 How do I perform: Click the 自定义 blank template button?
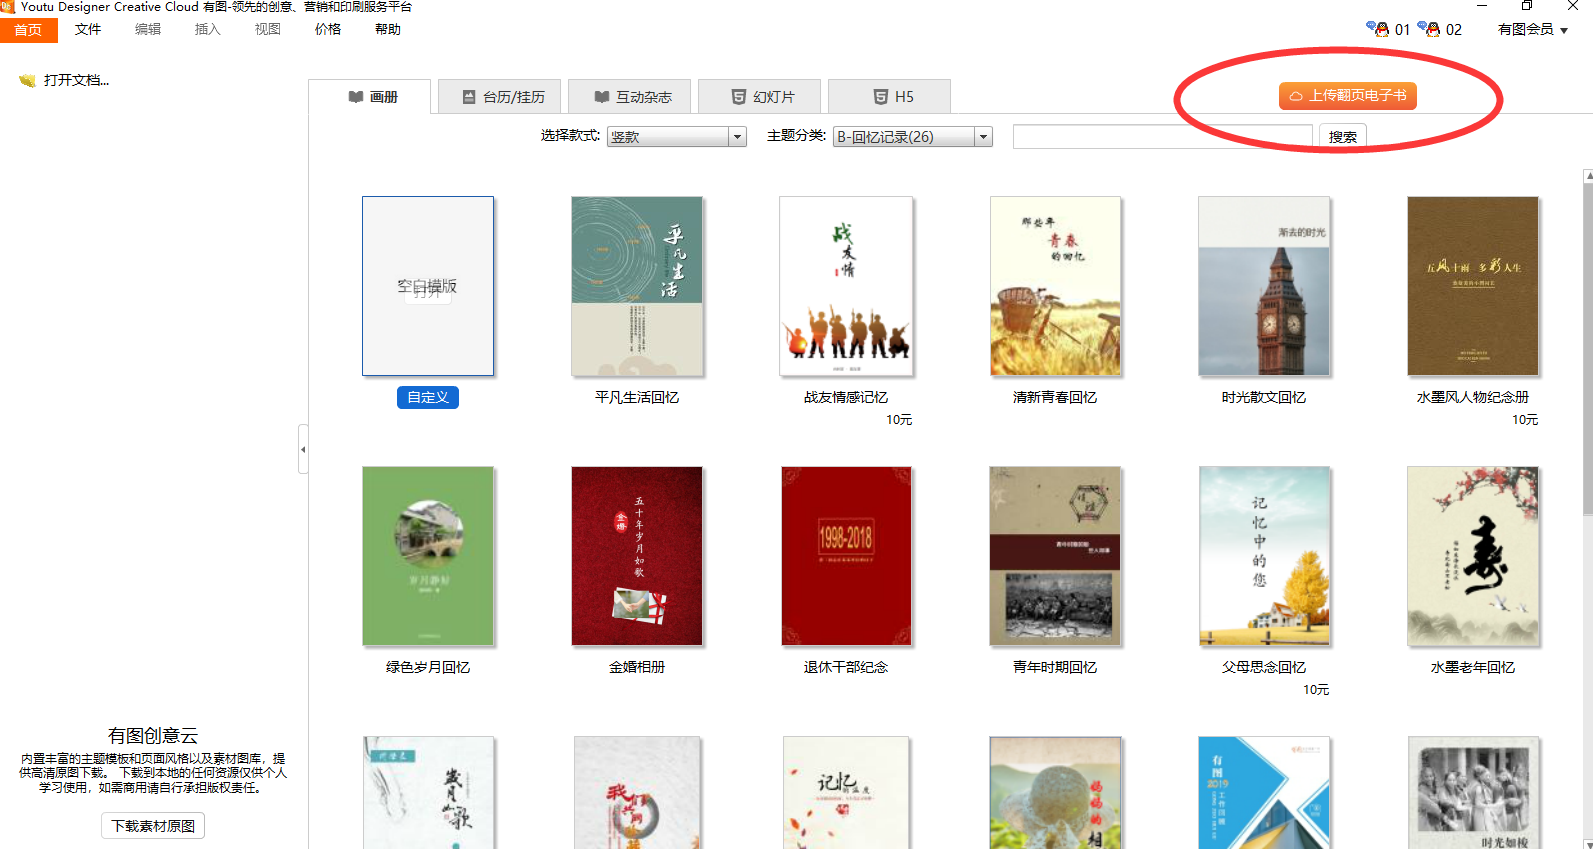428,397
